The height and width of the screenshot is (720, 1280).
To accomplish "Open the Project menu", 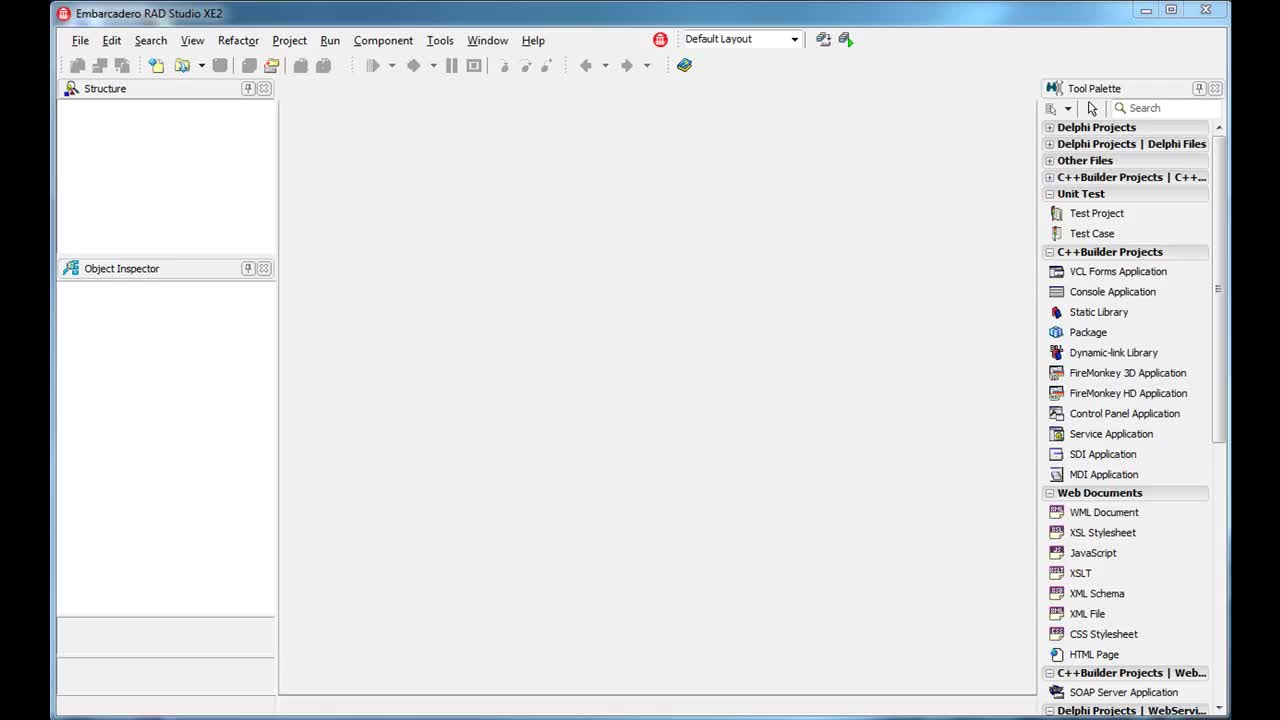I will pyautogui.click(x=289, y=40).
